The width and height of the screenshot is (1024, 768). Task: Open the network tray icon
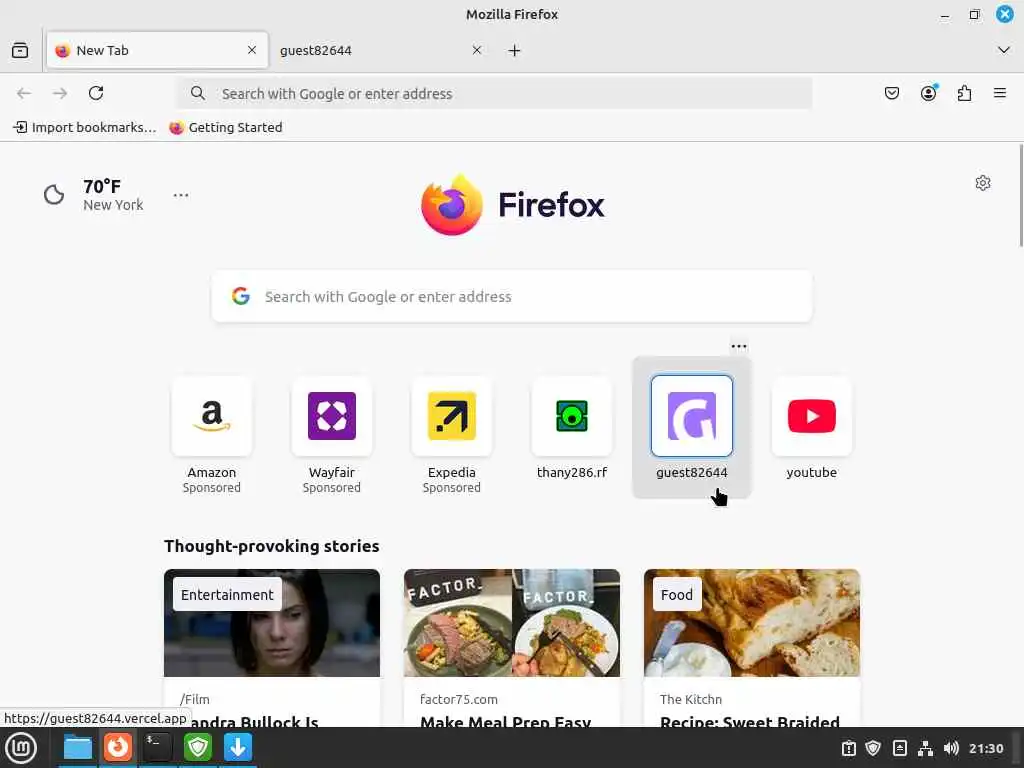click(x=925, y=748)
